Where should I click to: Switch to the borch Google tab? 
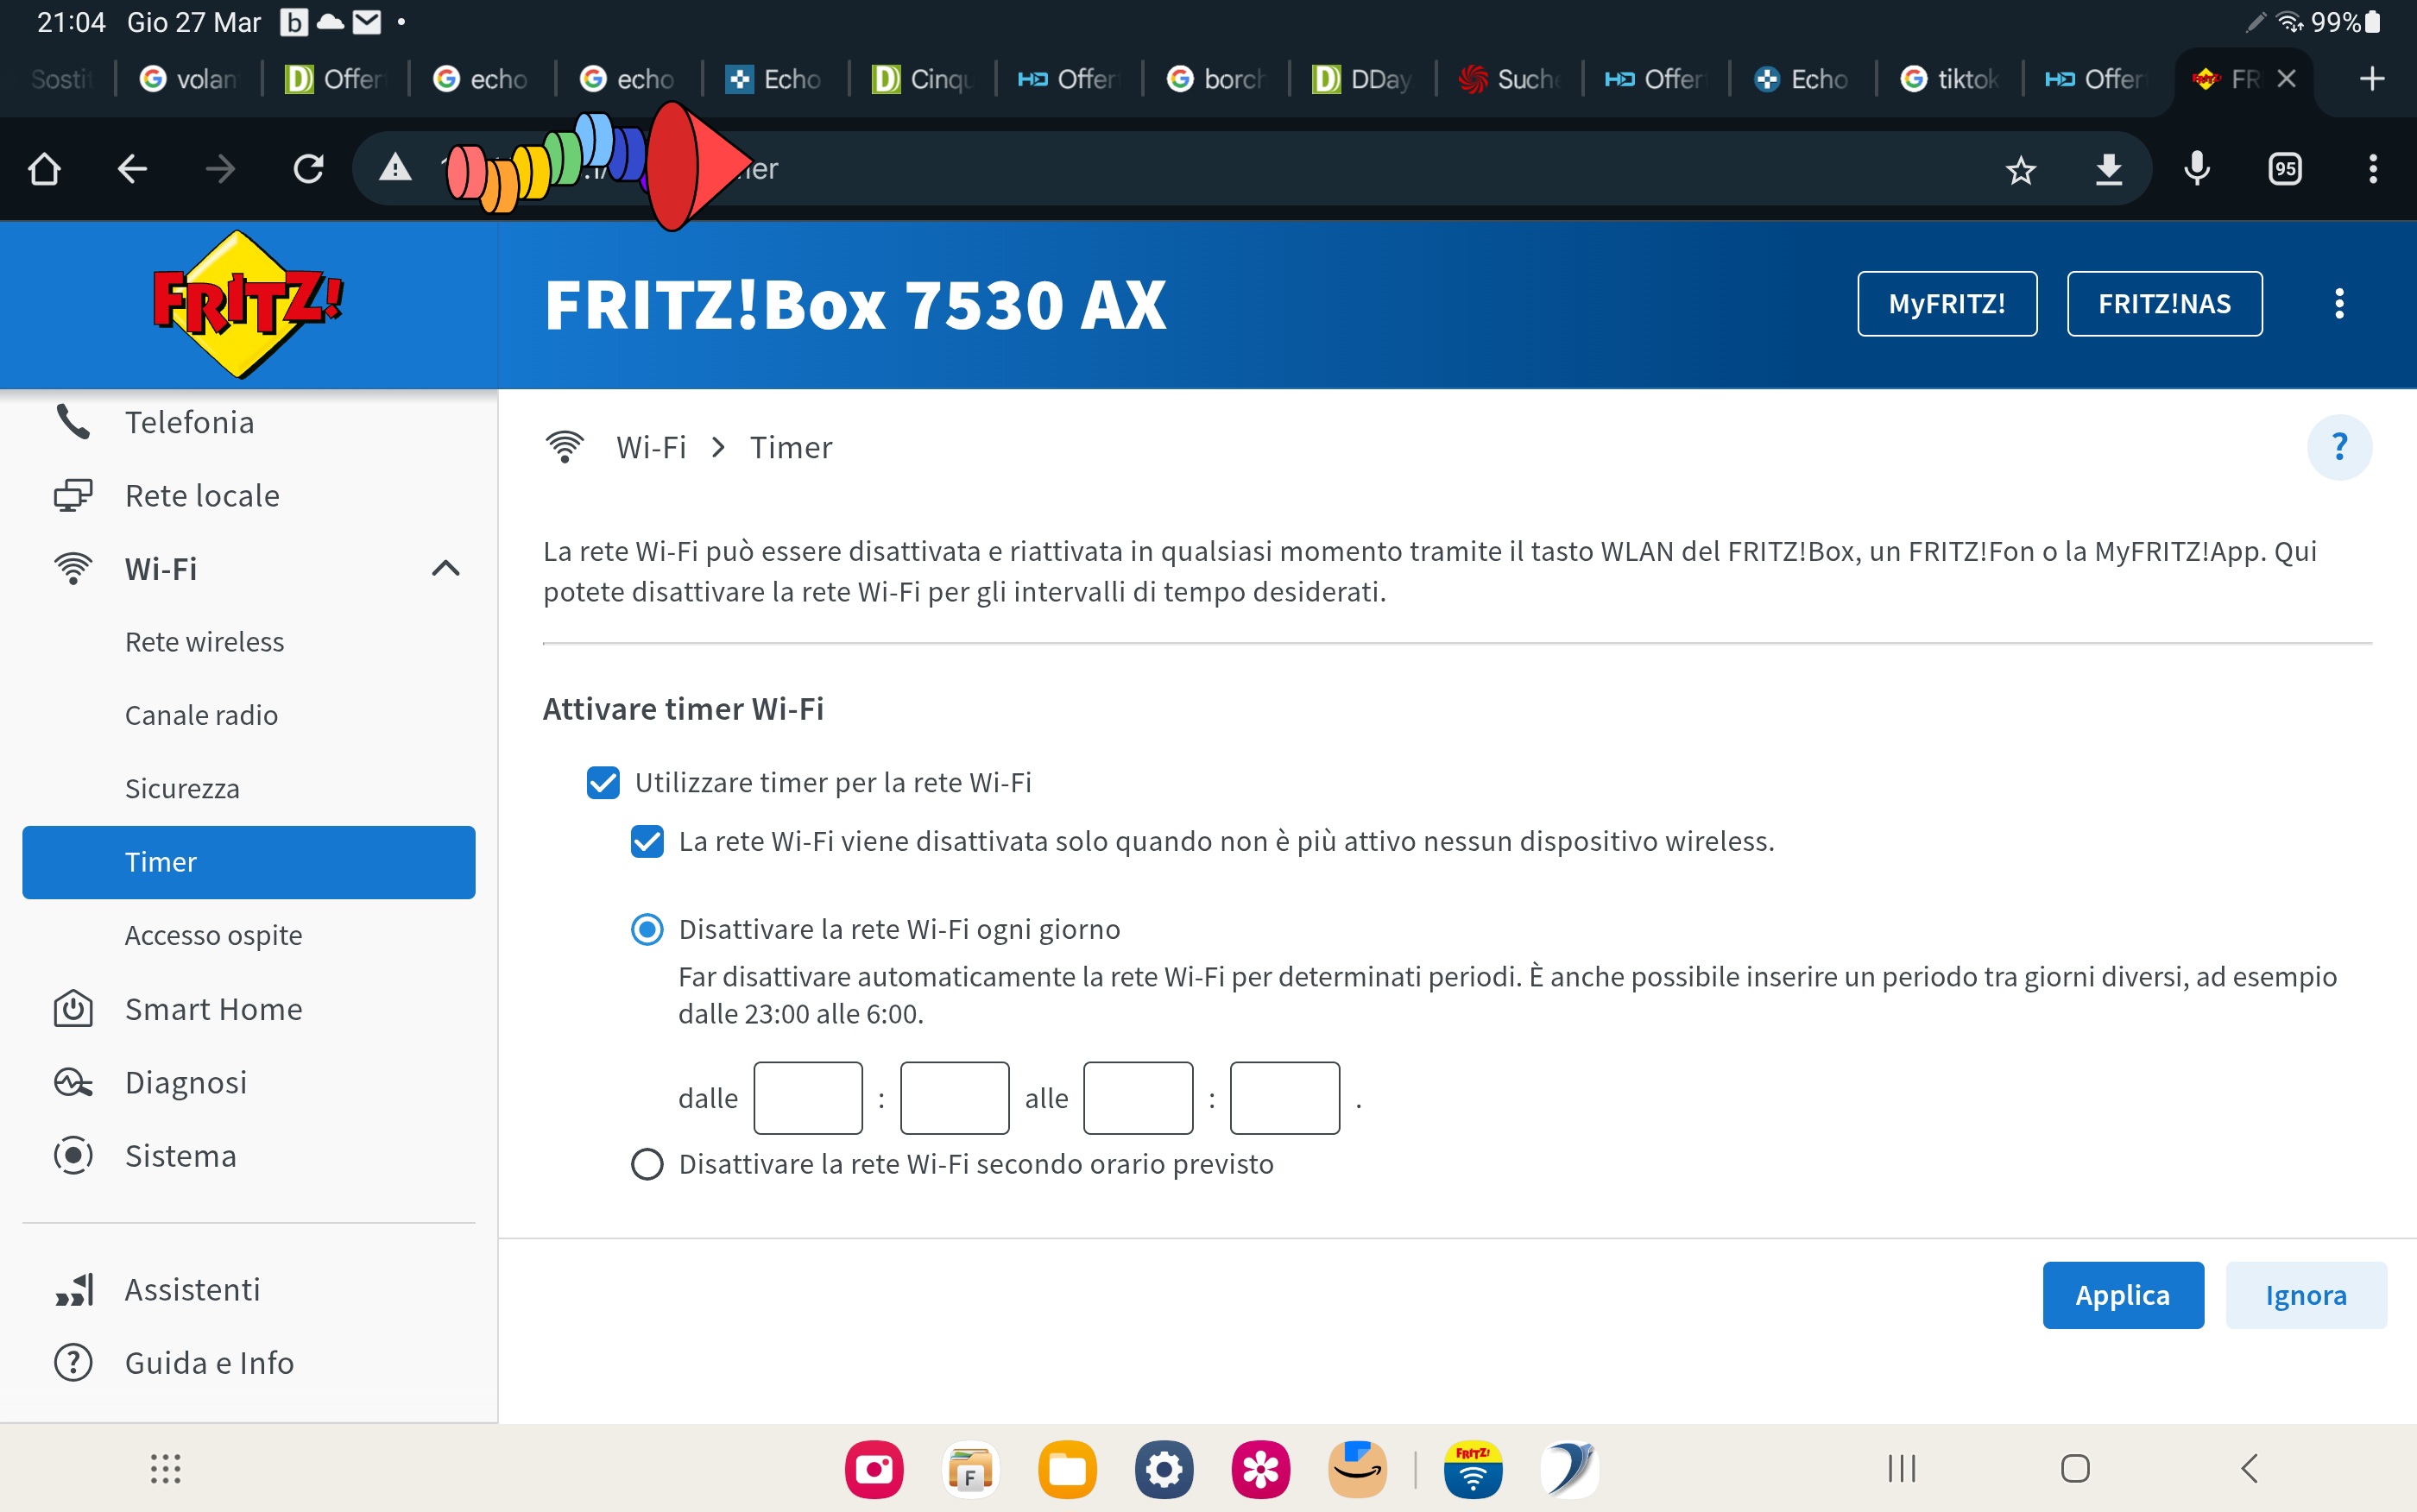click(1215, 78)
